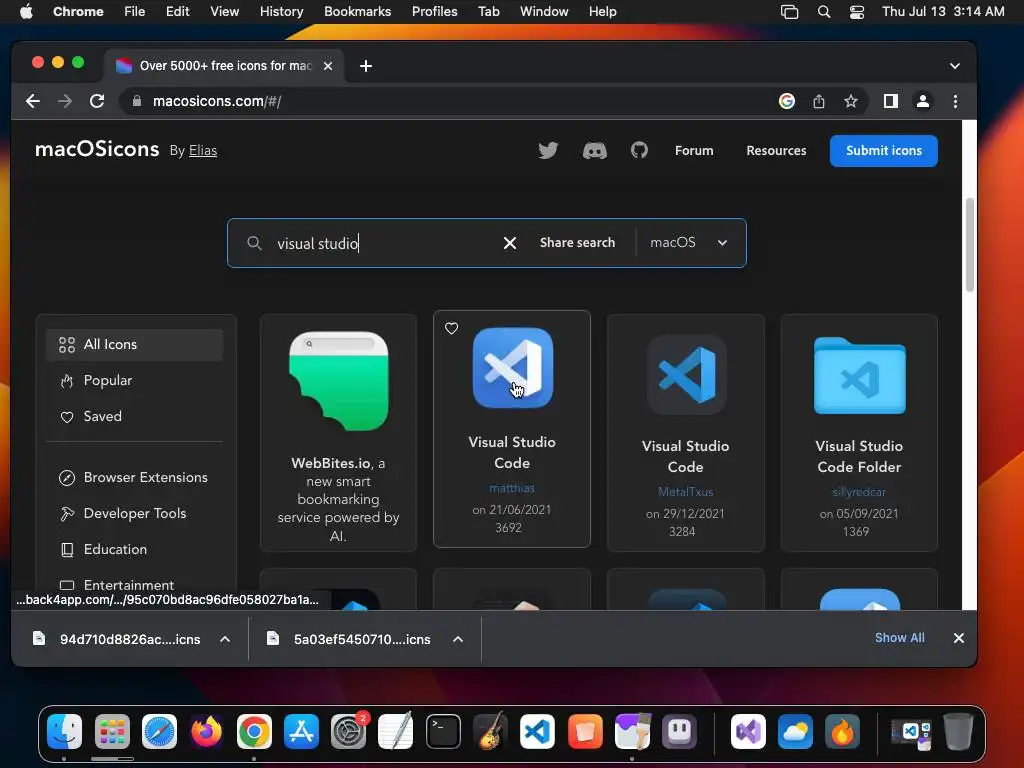Open the View menu
The image size is (1024, 768).
click(x=224, y=12)
